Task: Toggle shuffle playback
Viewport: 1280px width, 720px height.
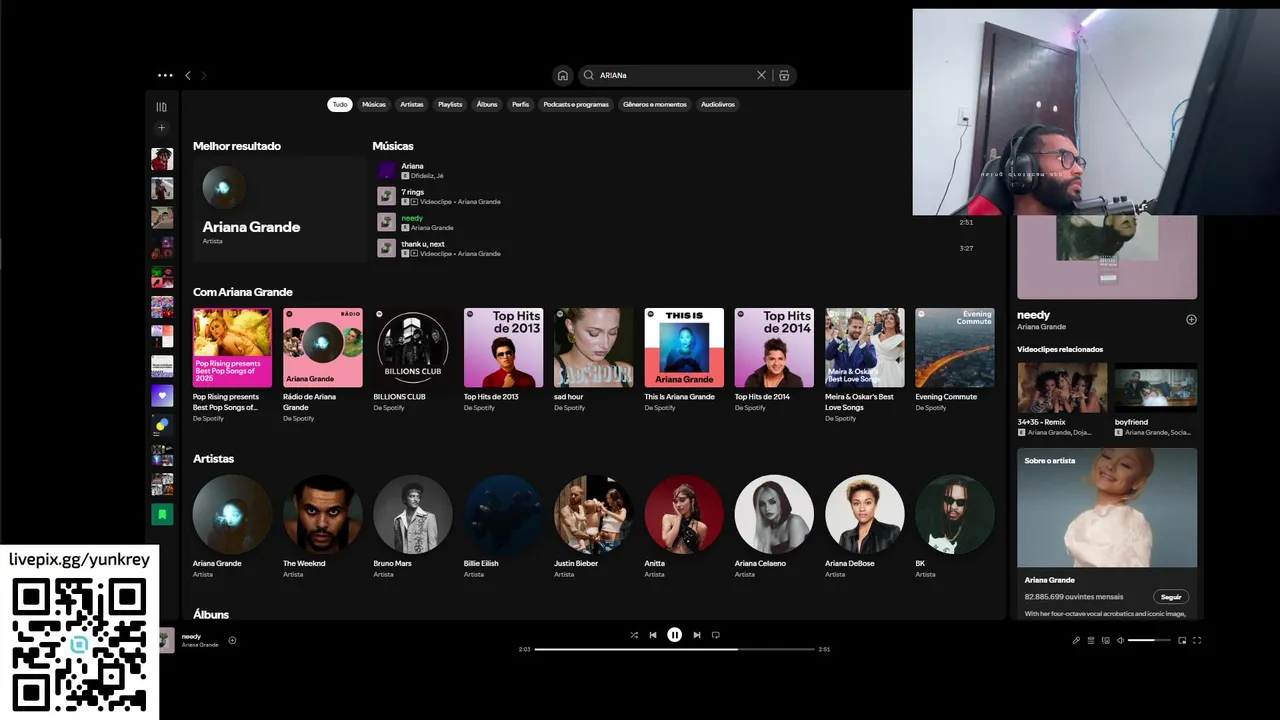Action: coord(634,635)
